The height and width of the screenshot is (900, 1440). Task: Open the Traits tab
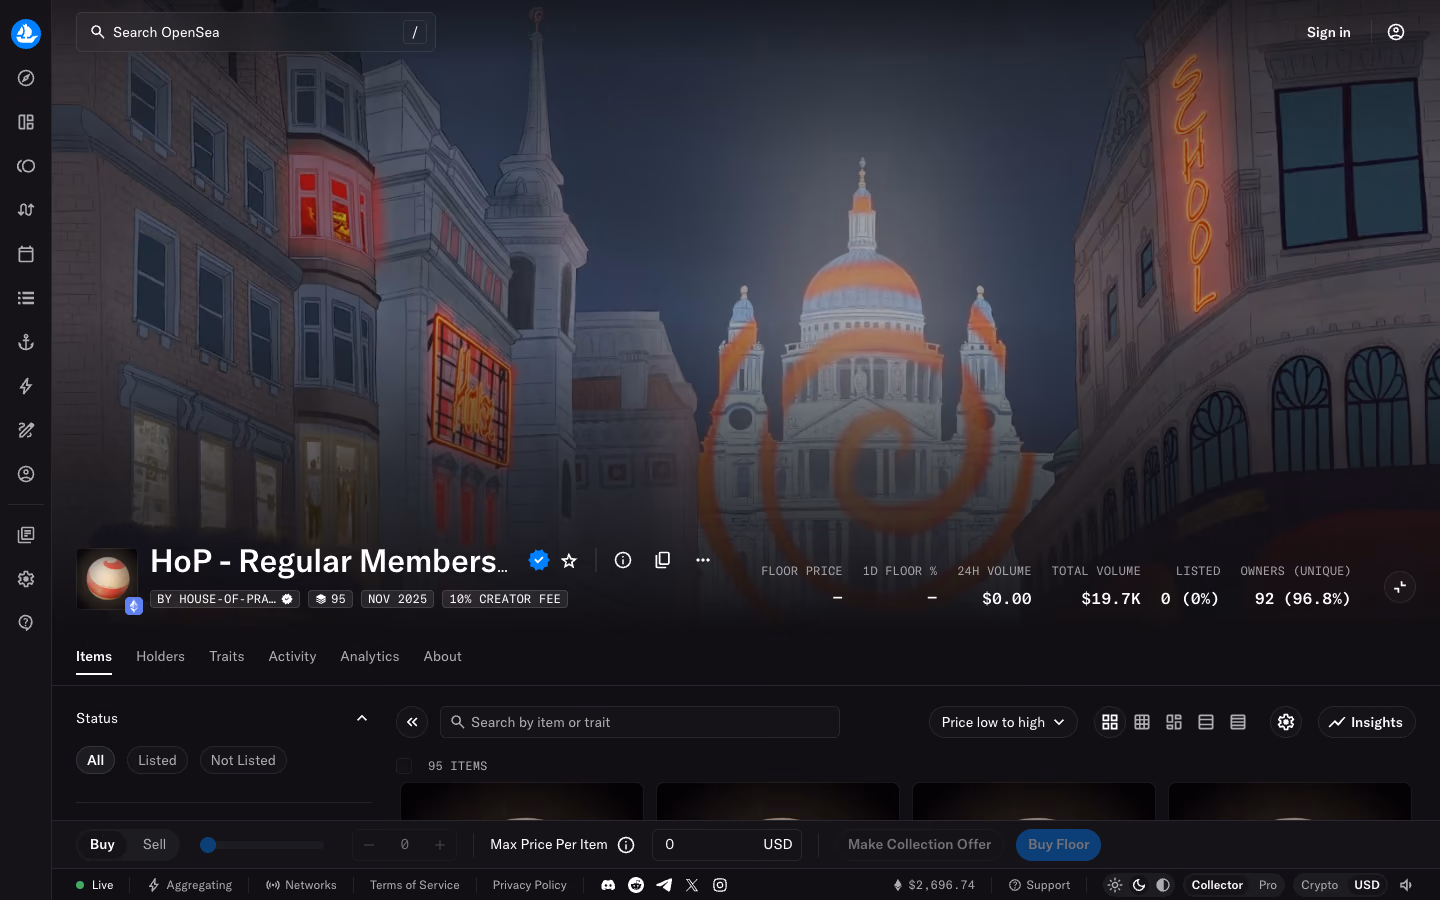[227, 656]
